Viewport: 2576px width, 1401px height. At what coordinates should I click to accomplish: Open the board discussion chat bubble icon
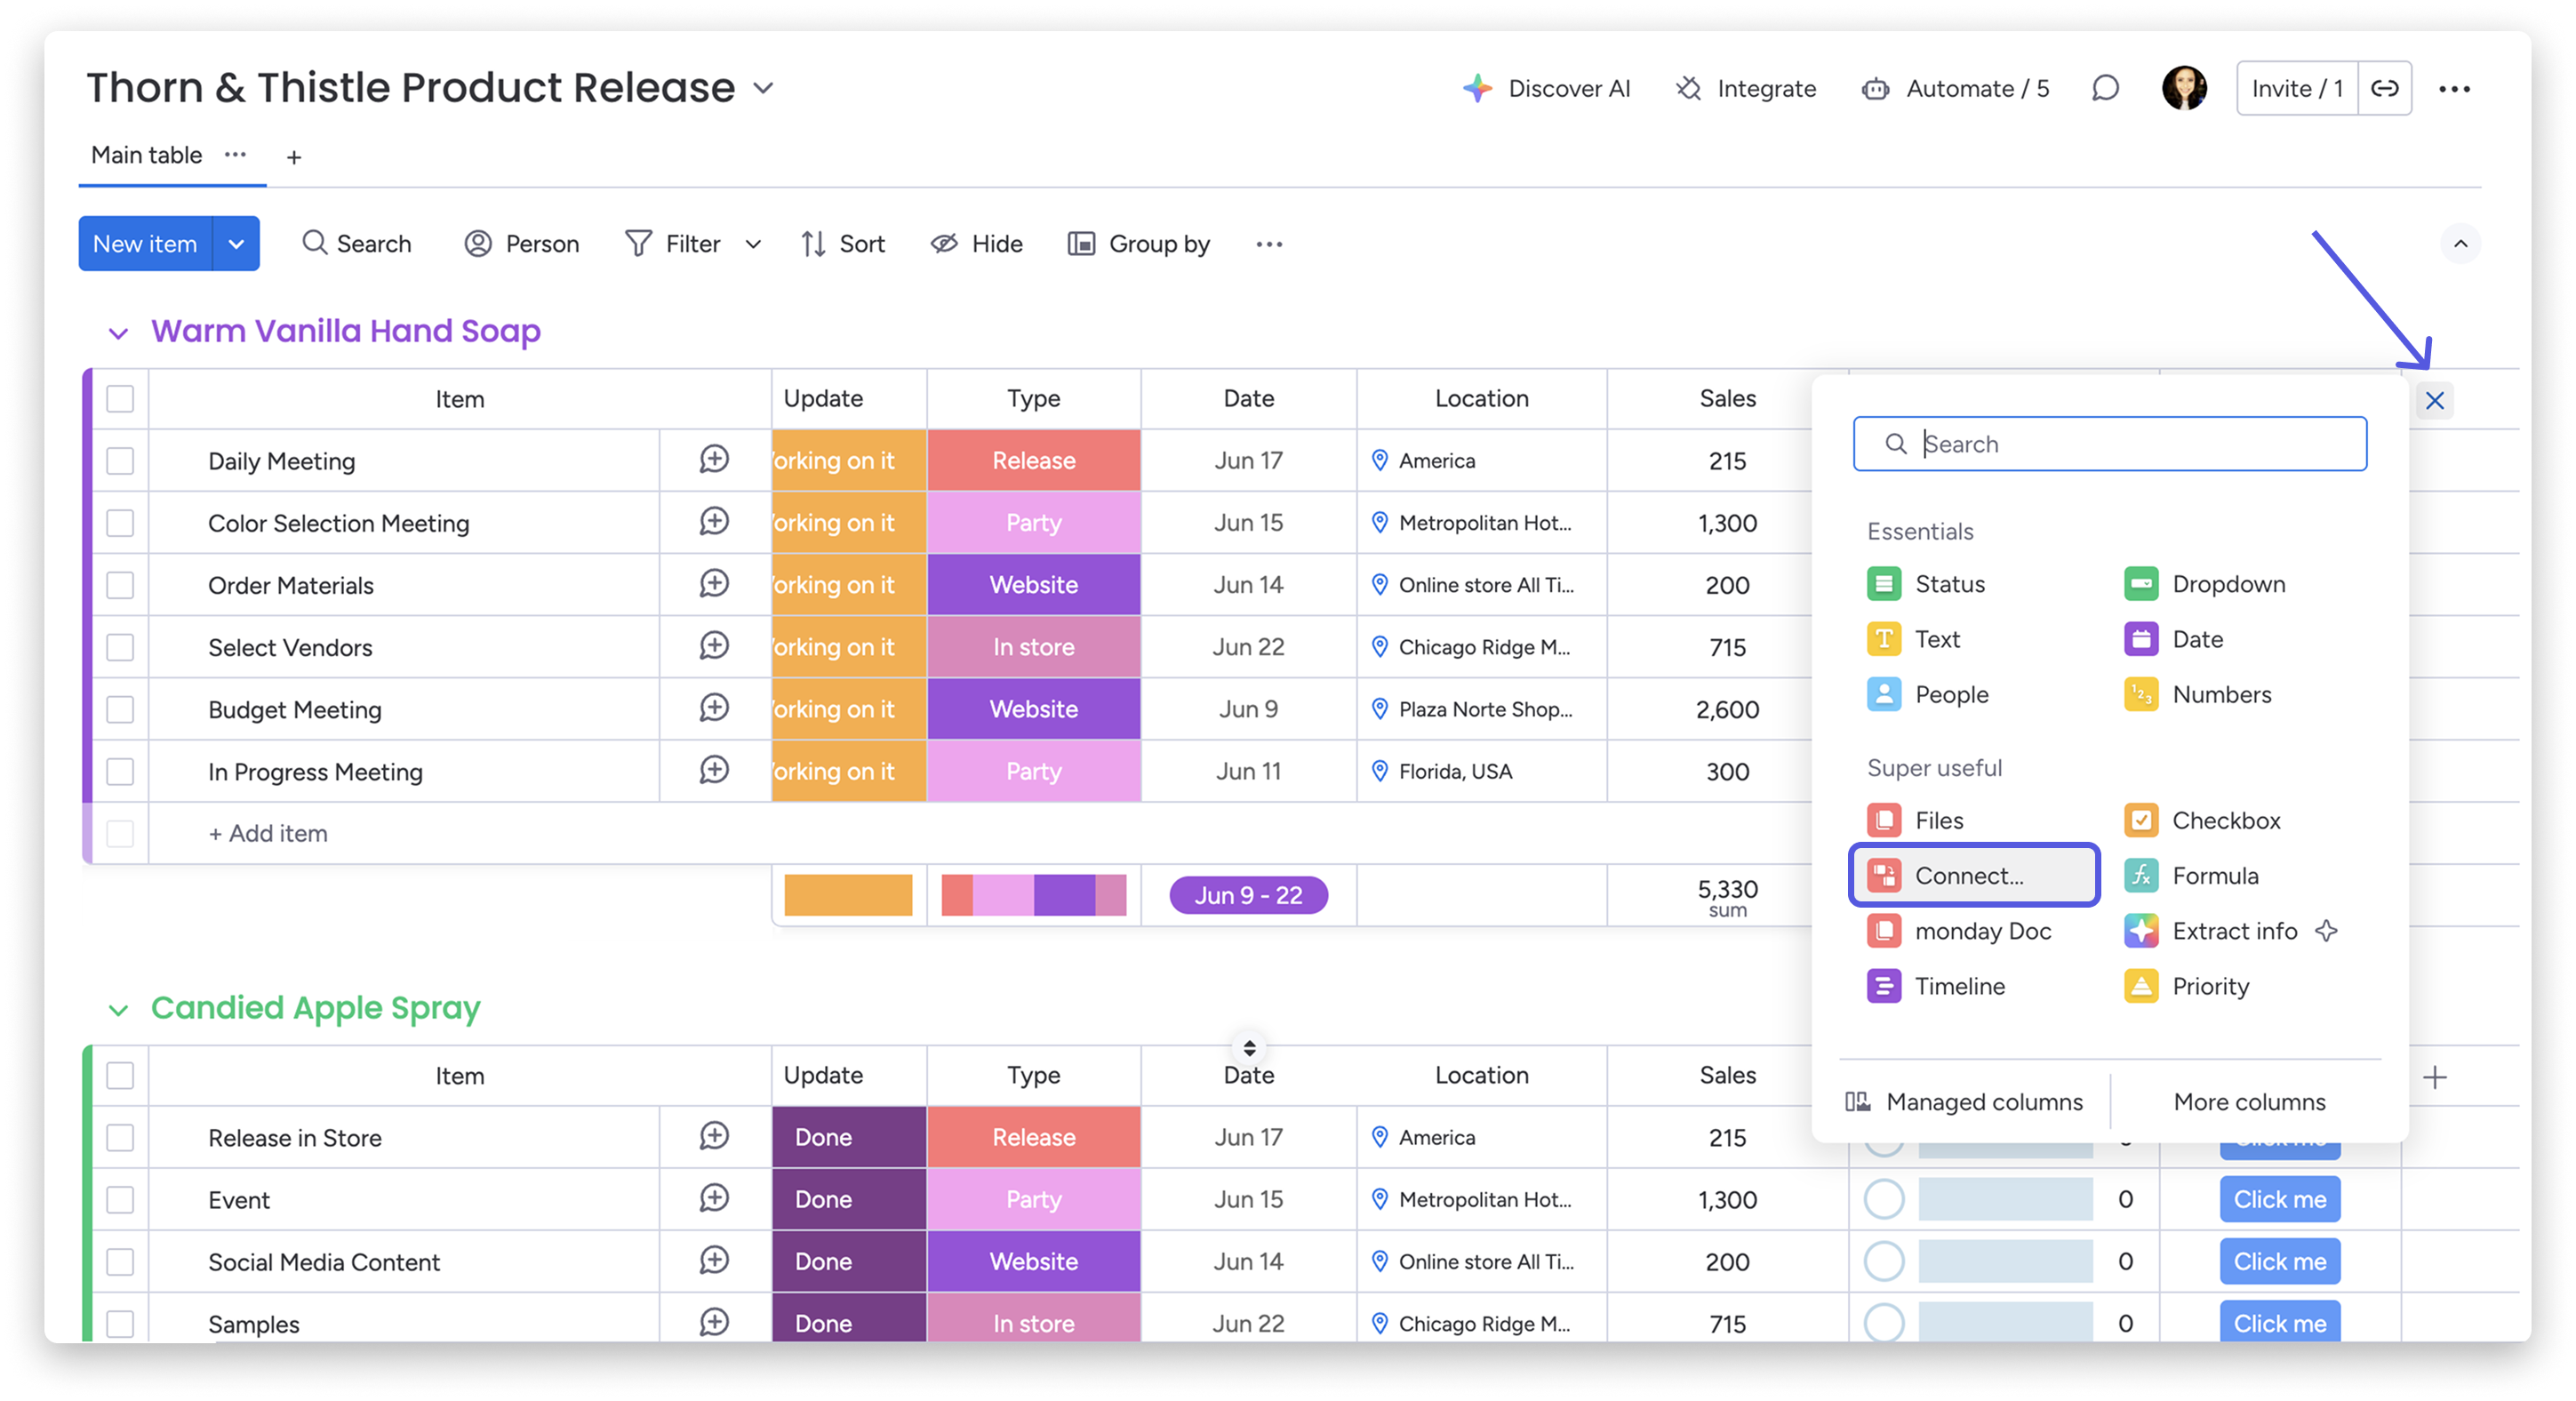[2105, 89]
